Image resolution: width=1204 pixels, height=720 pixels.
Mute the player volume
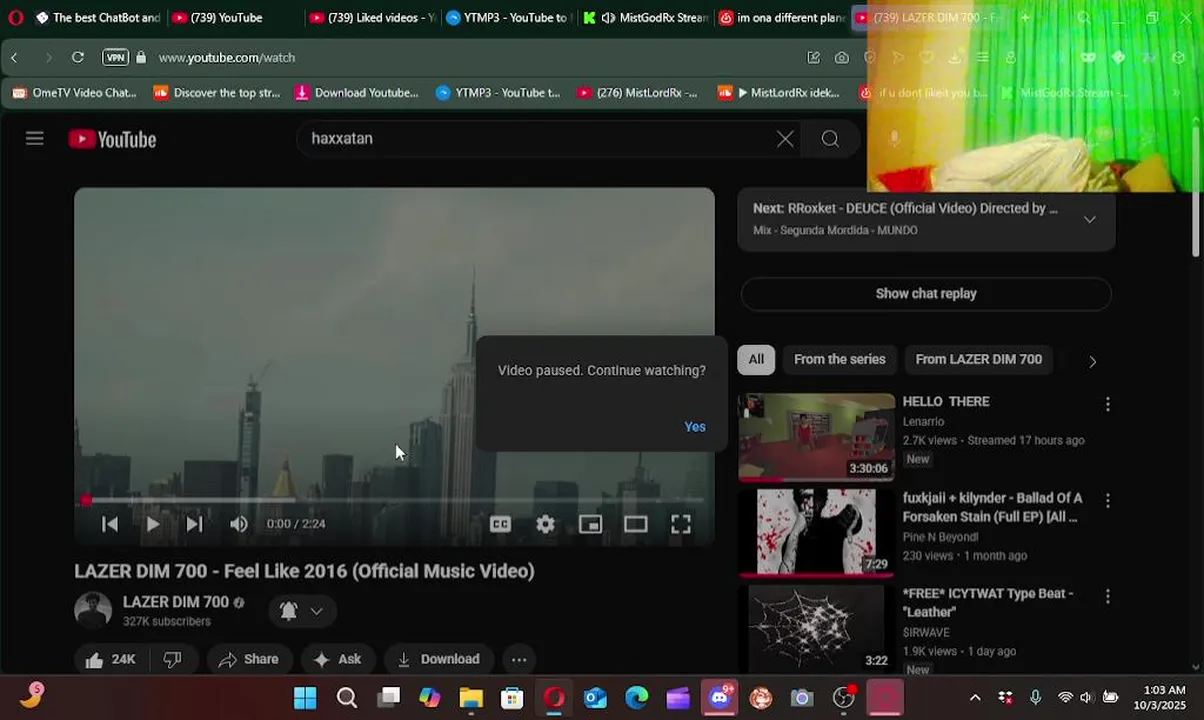pyautogui.click(x=238, y=524)
